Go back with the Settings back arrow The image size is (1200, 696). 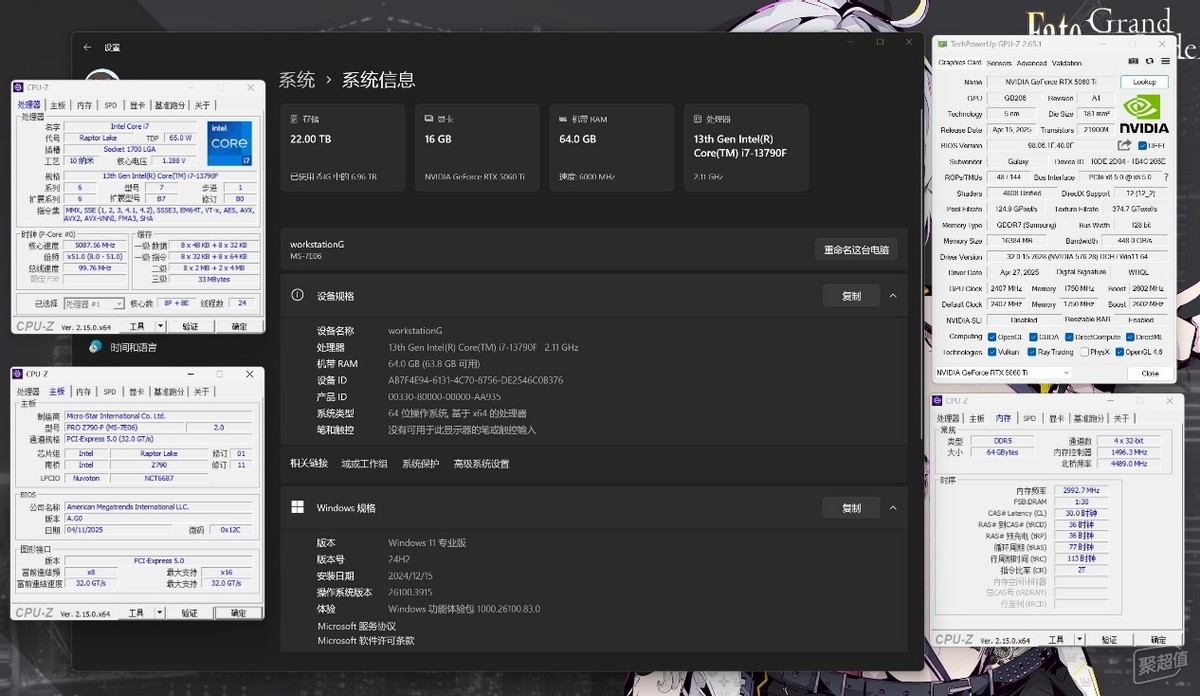pos(87,47)
